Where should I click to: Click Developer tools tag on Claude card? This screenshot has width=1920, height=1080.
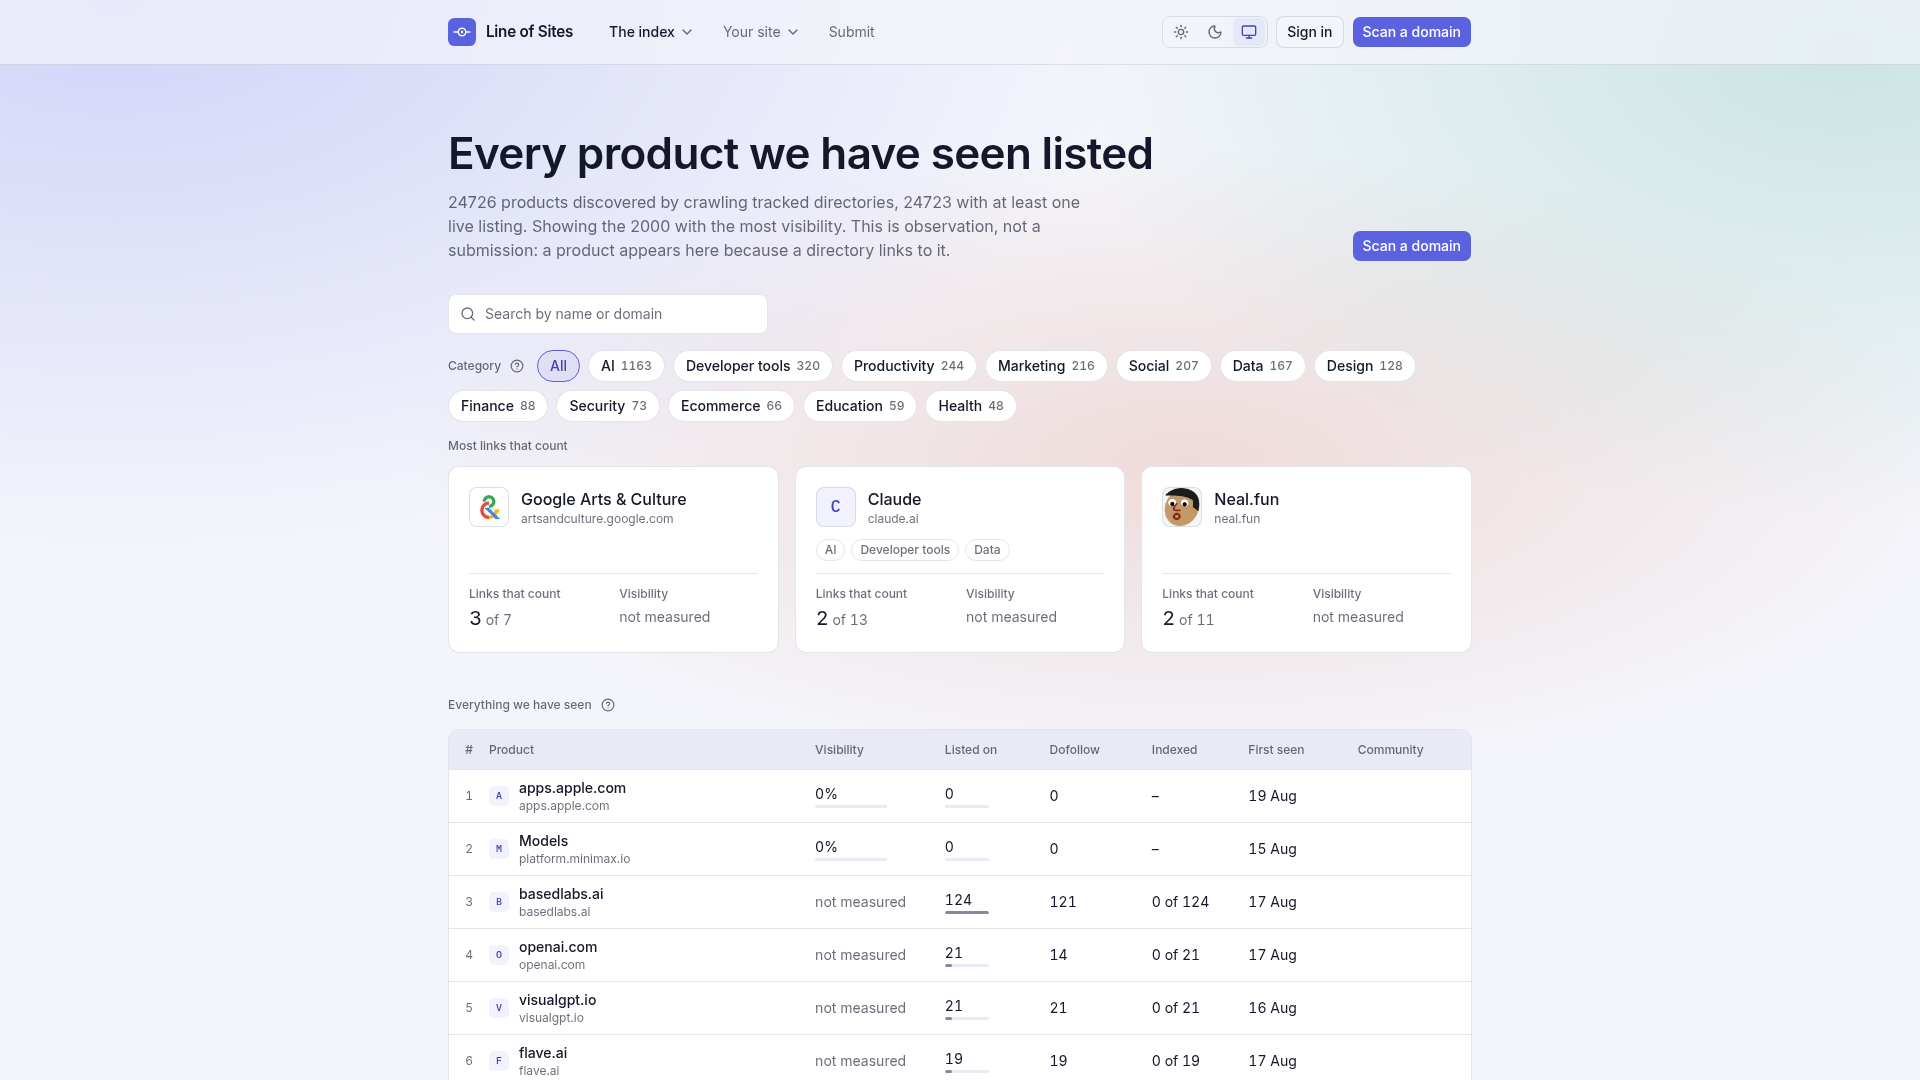[905, 550]
